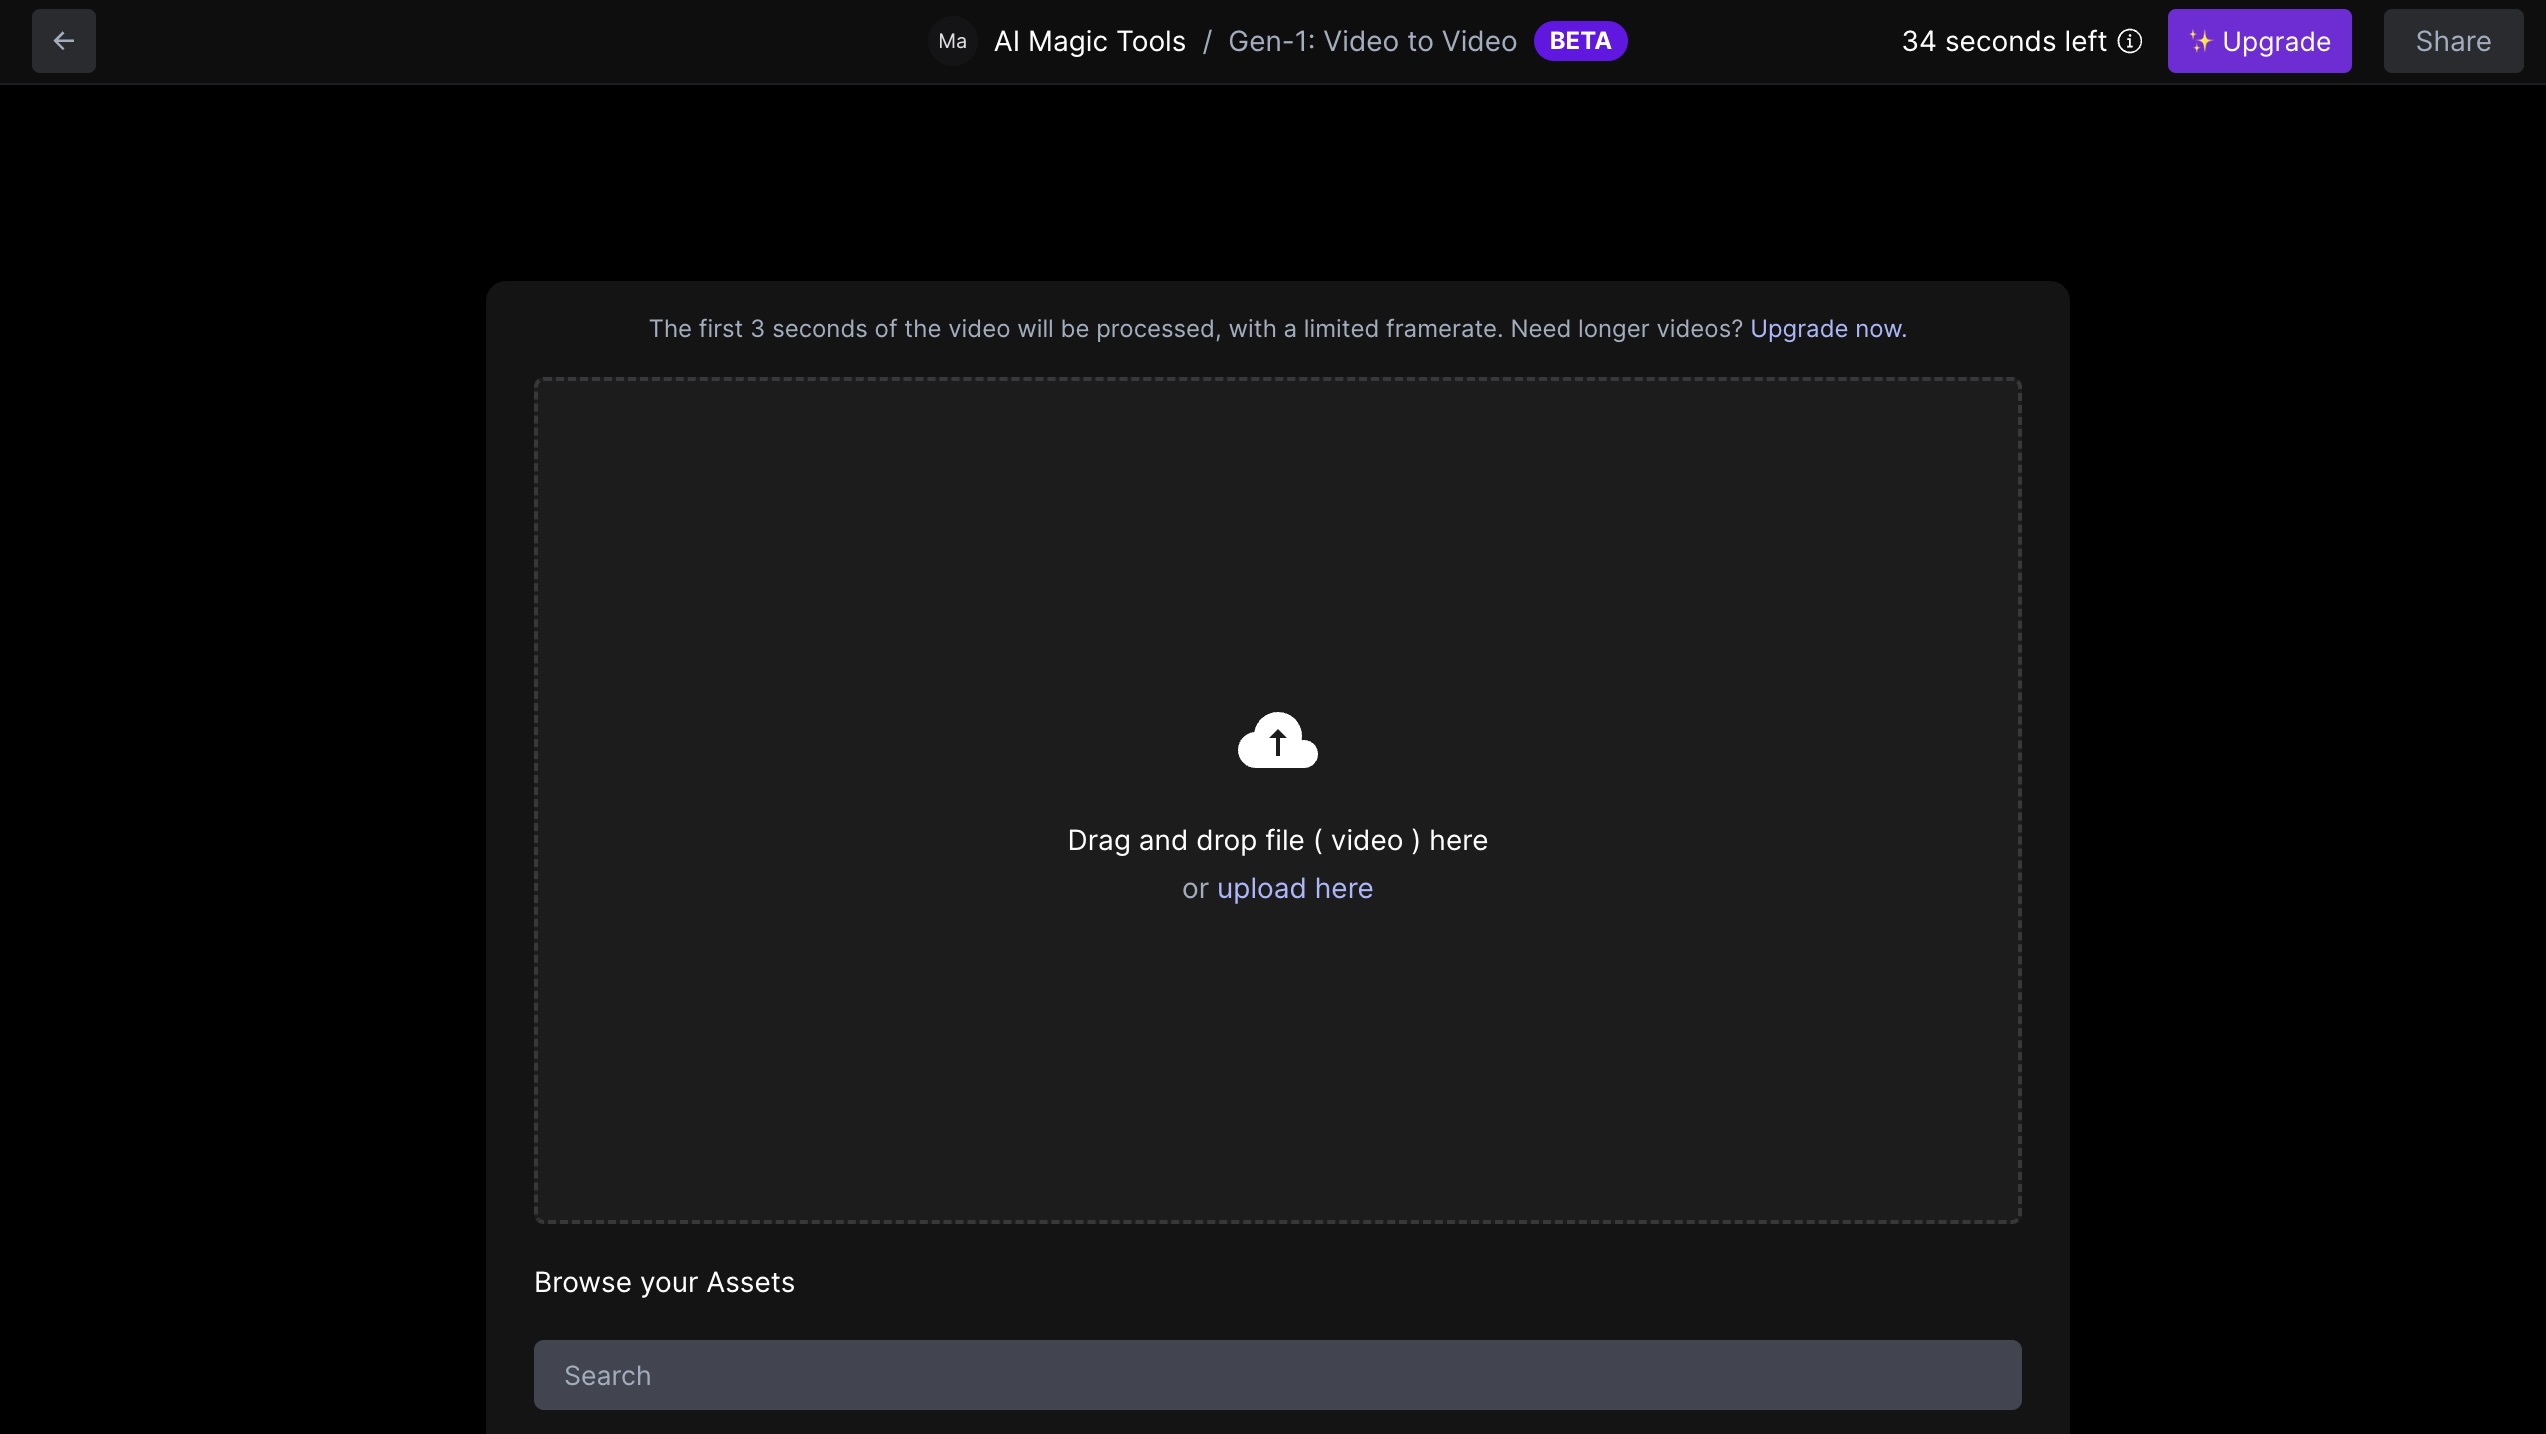Click the back arrow button
Image resolution: width=2546 pixels, height=1434 pixels.
[64, 41]
